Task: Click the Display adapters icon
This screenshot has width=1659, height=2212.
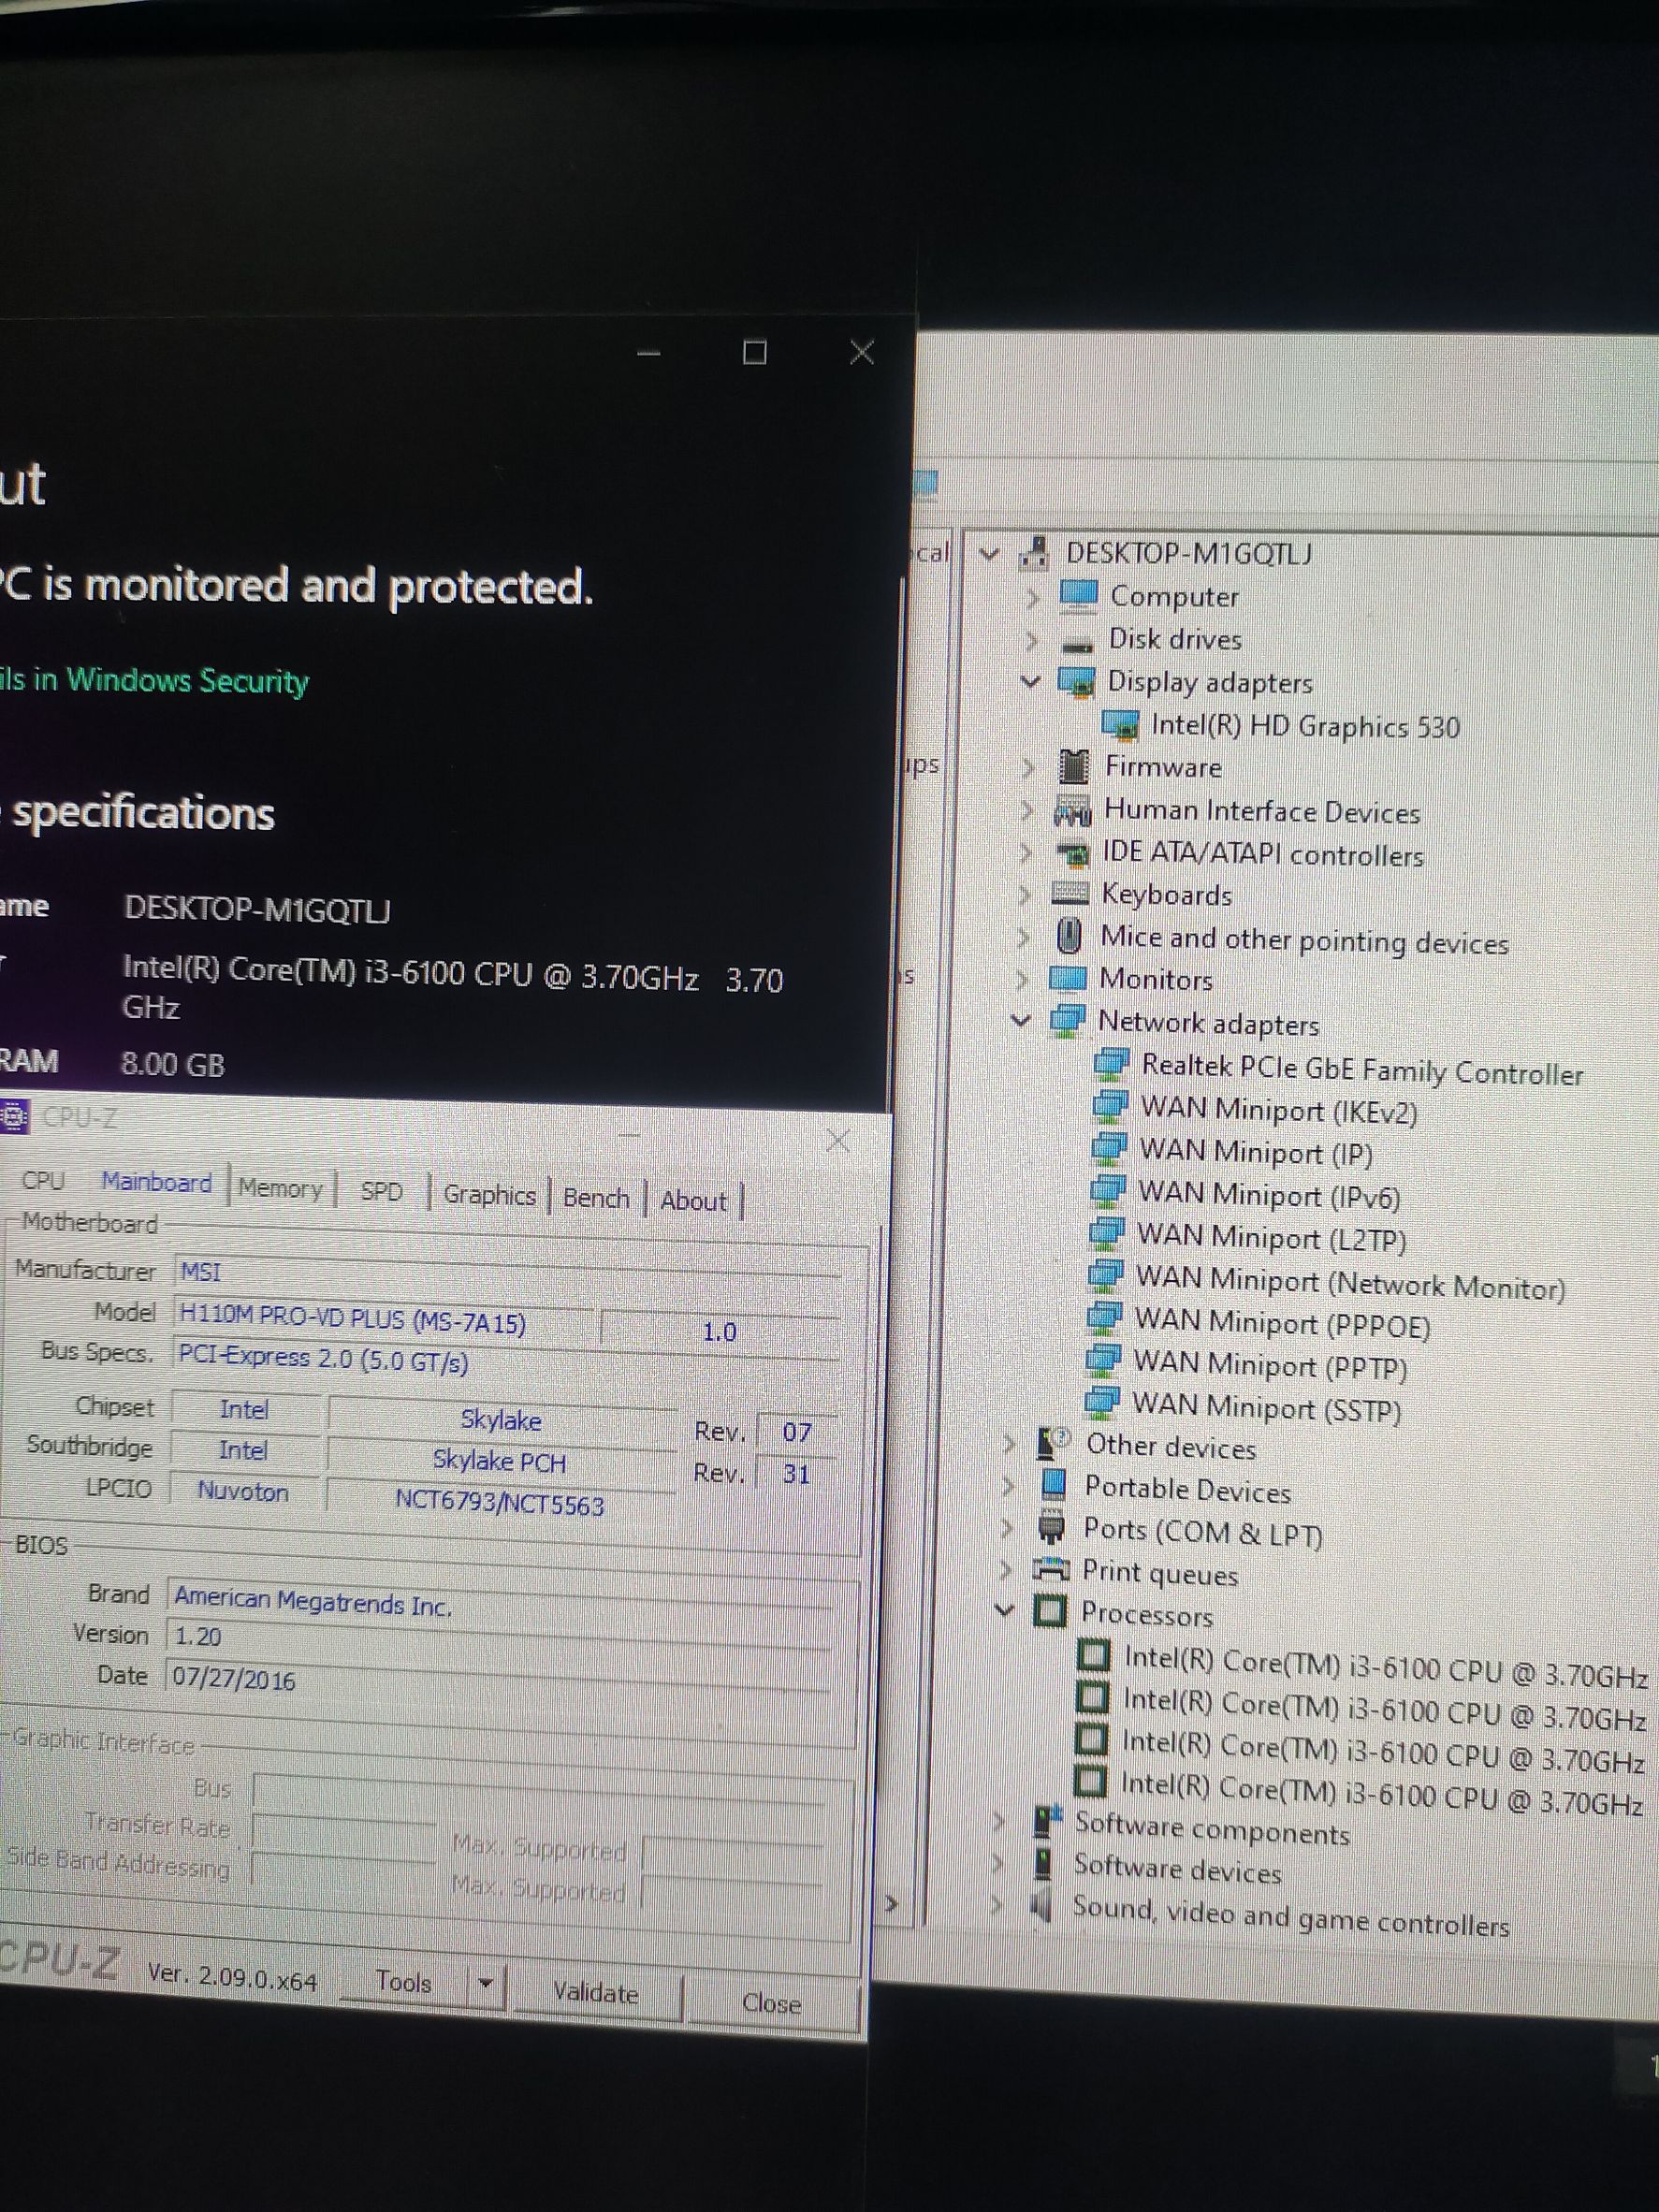Action: (1076, 682)
